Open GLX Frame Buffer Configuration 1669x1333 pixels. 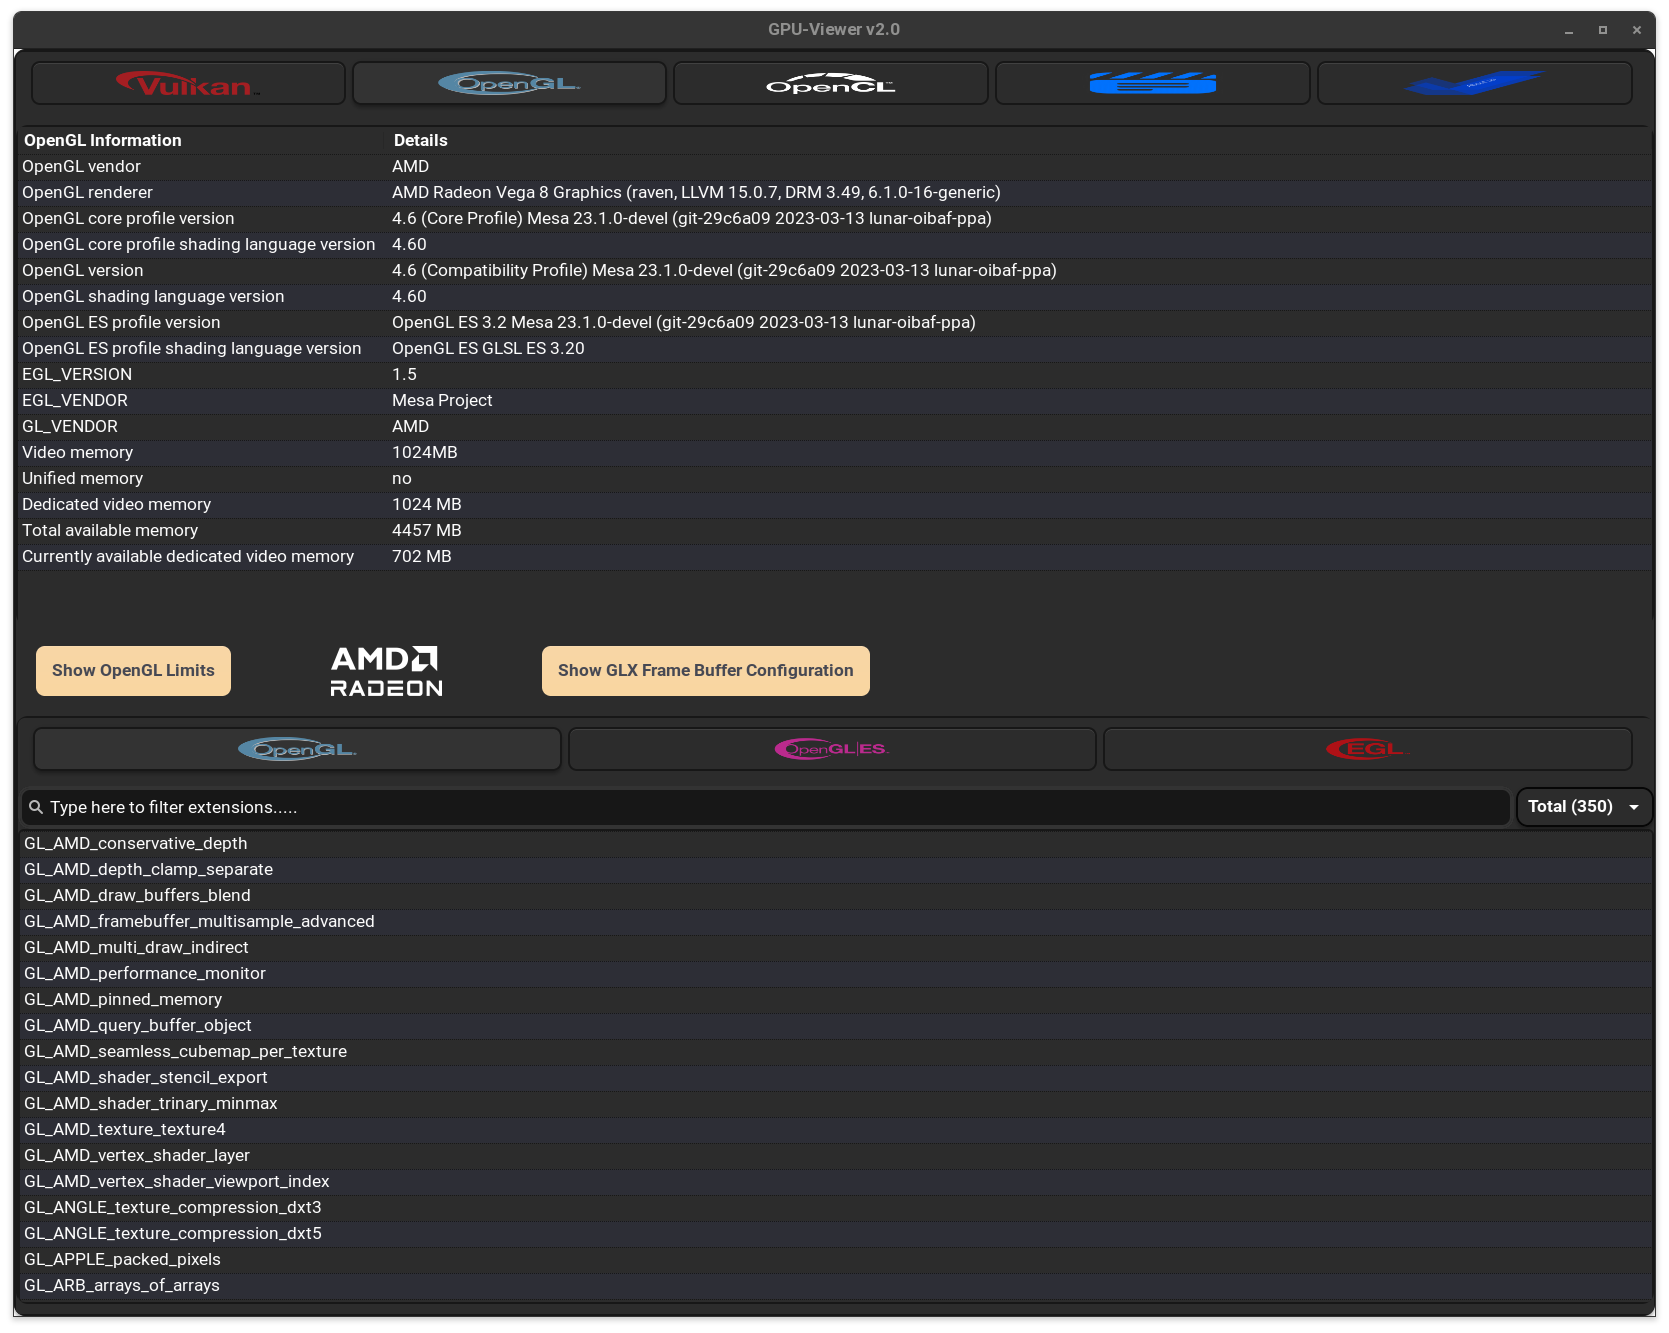coord(705,671)
